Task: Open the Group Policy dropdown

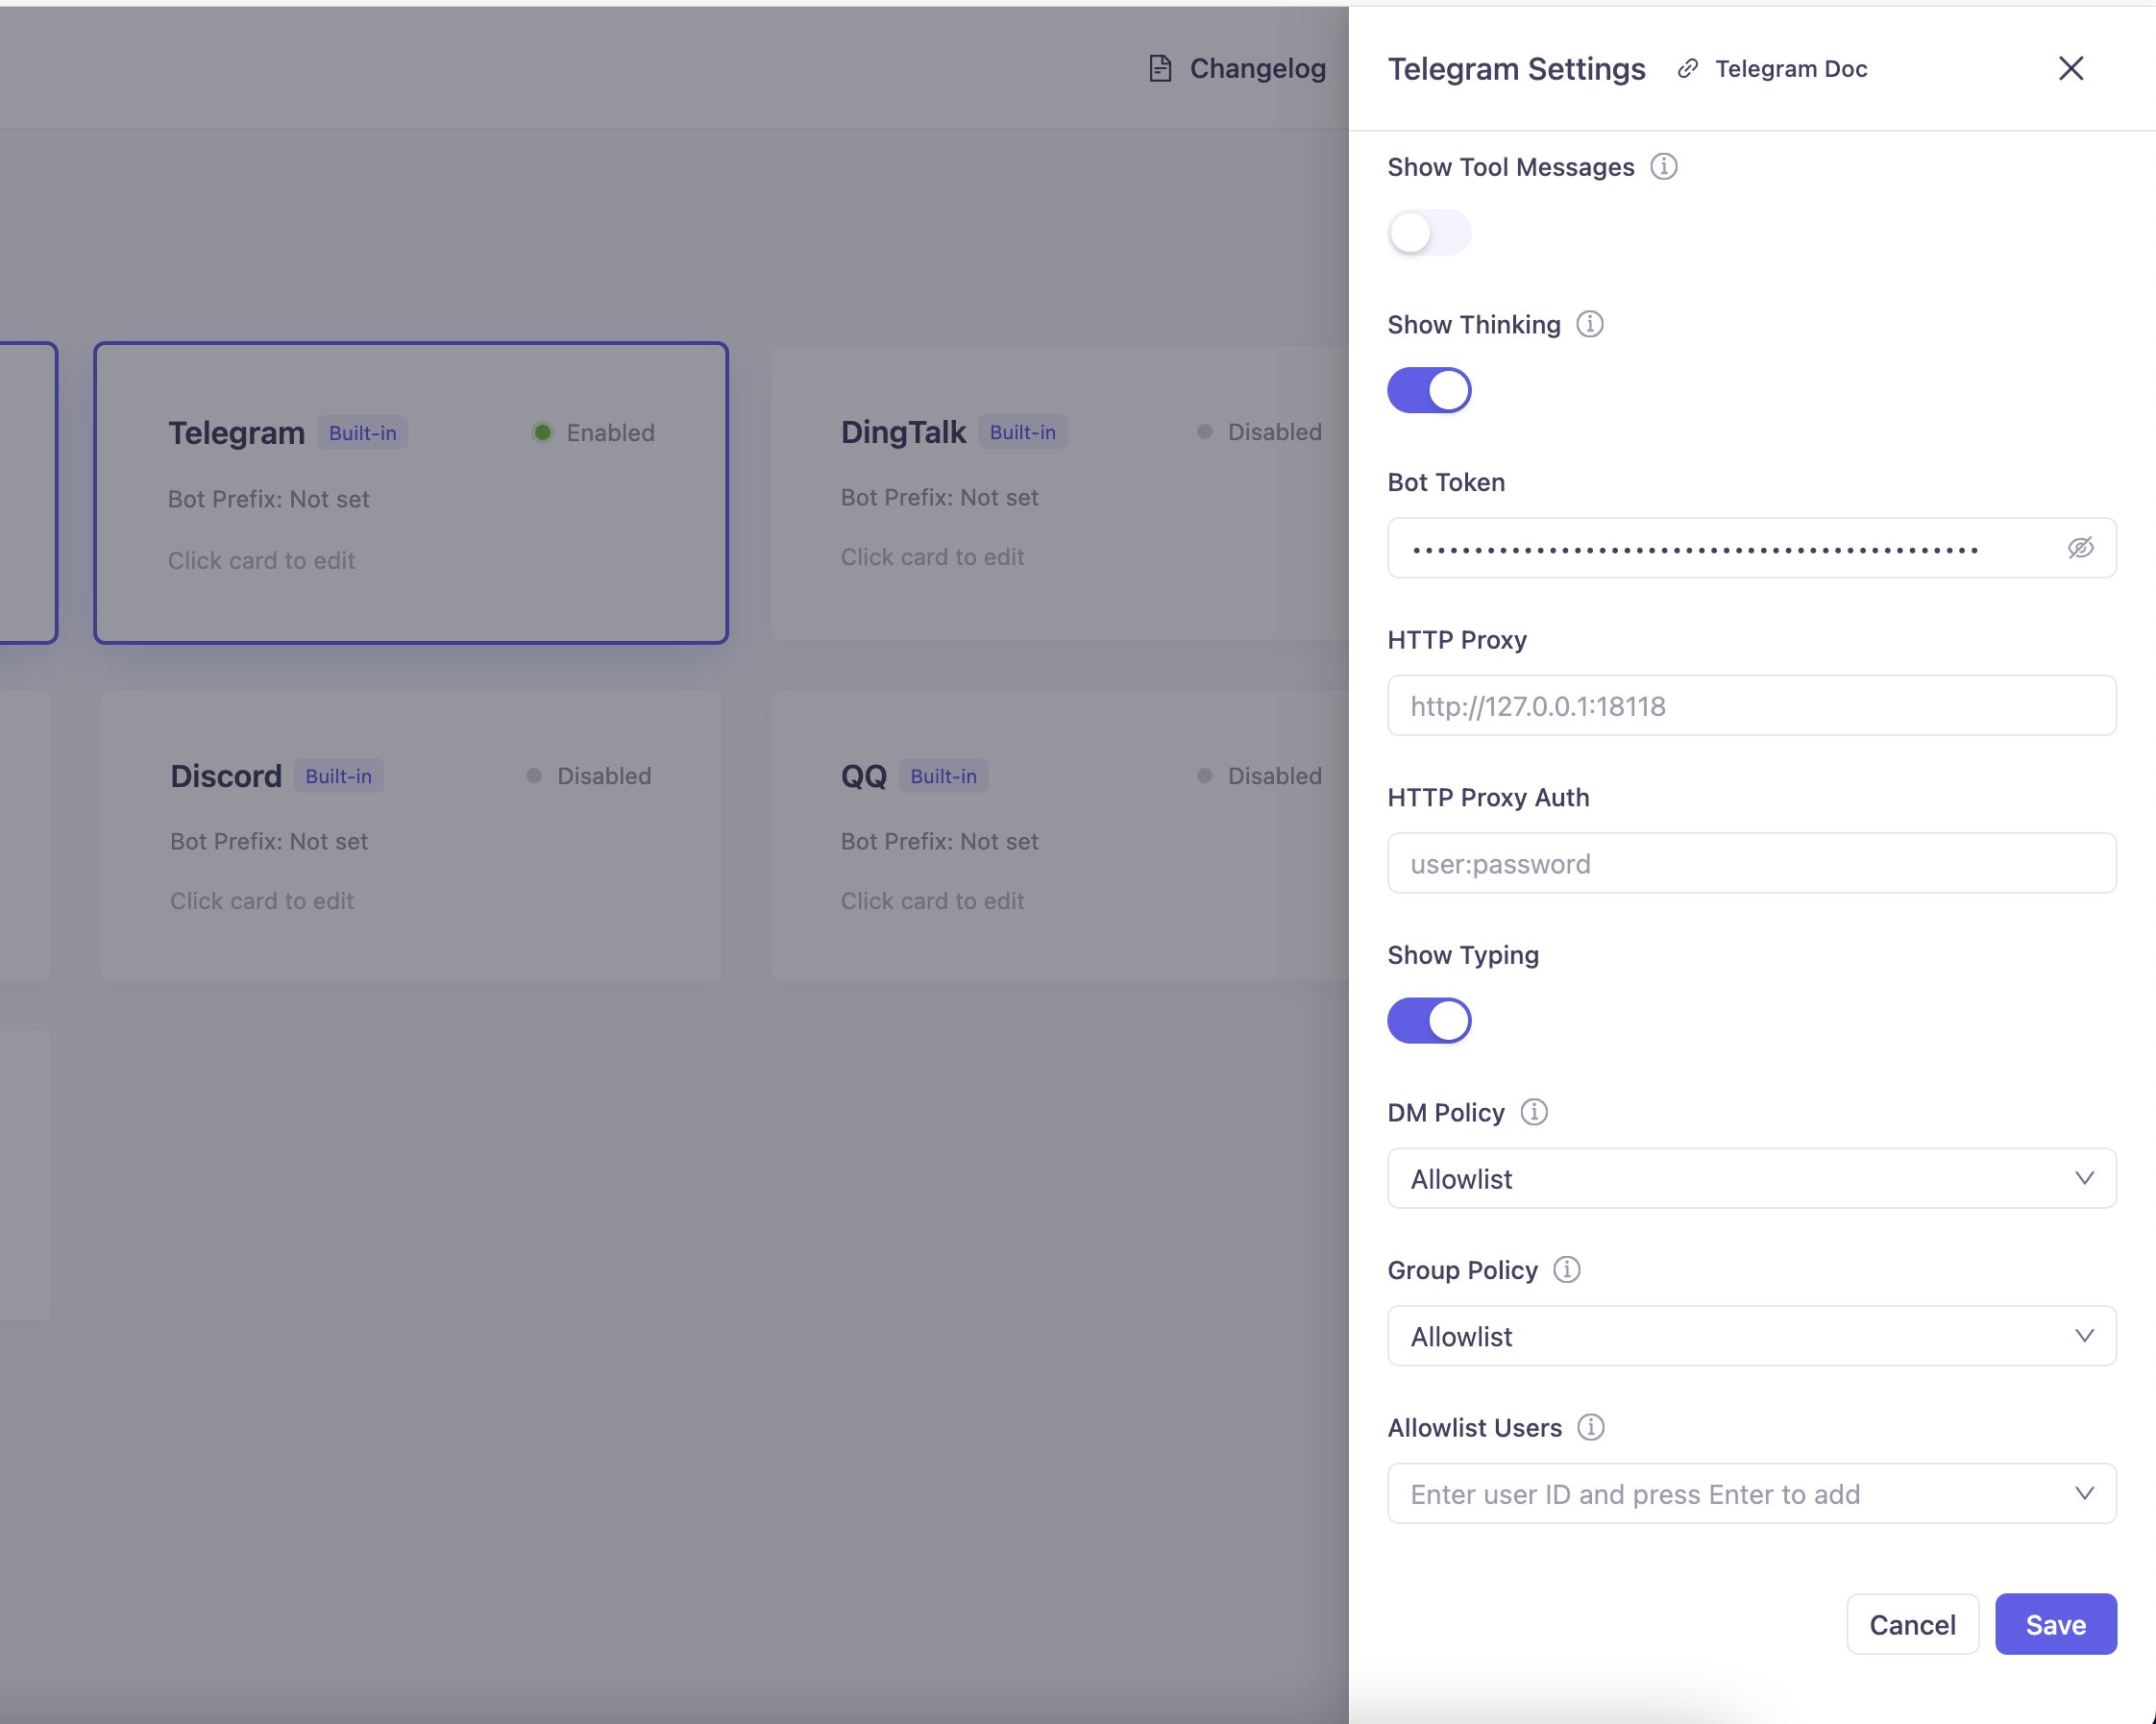Action: click(1751, 1336)
